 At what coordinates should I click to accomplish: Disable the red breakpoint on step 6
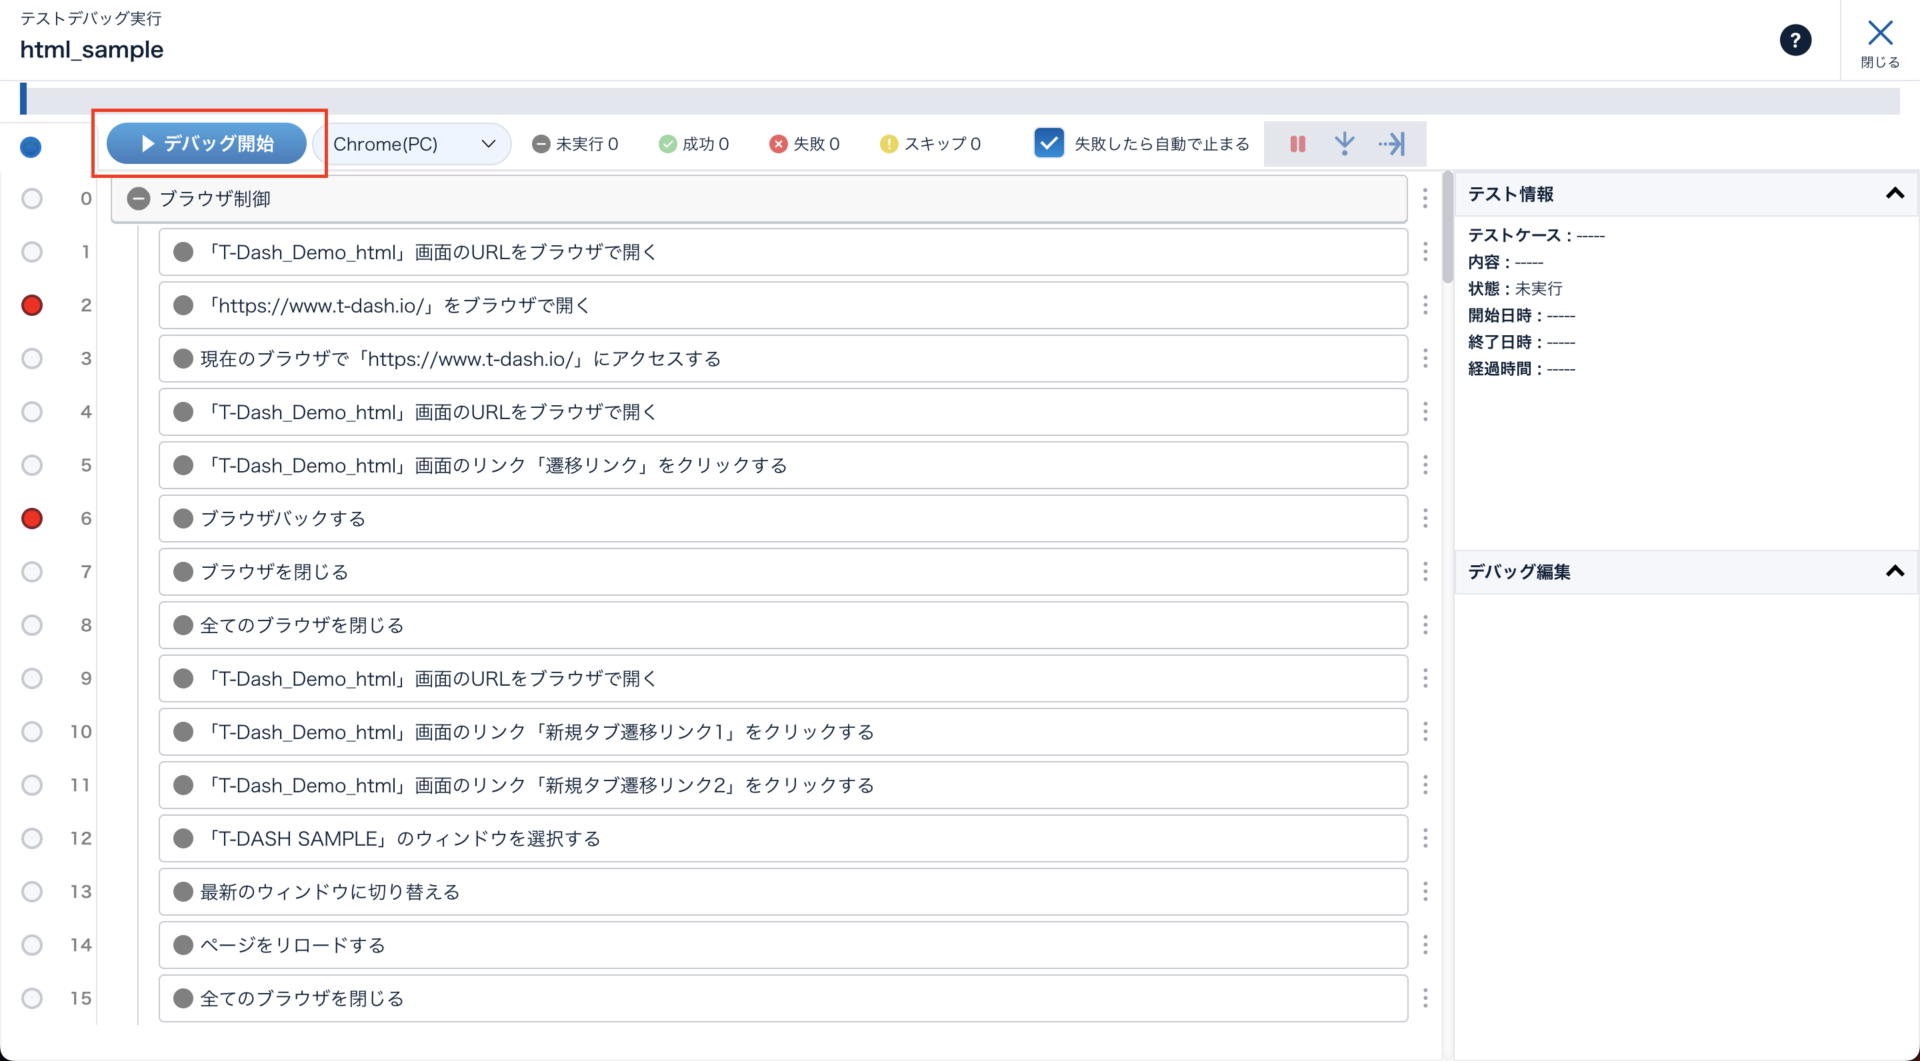(x=32, y=518)
